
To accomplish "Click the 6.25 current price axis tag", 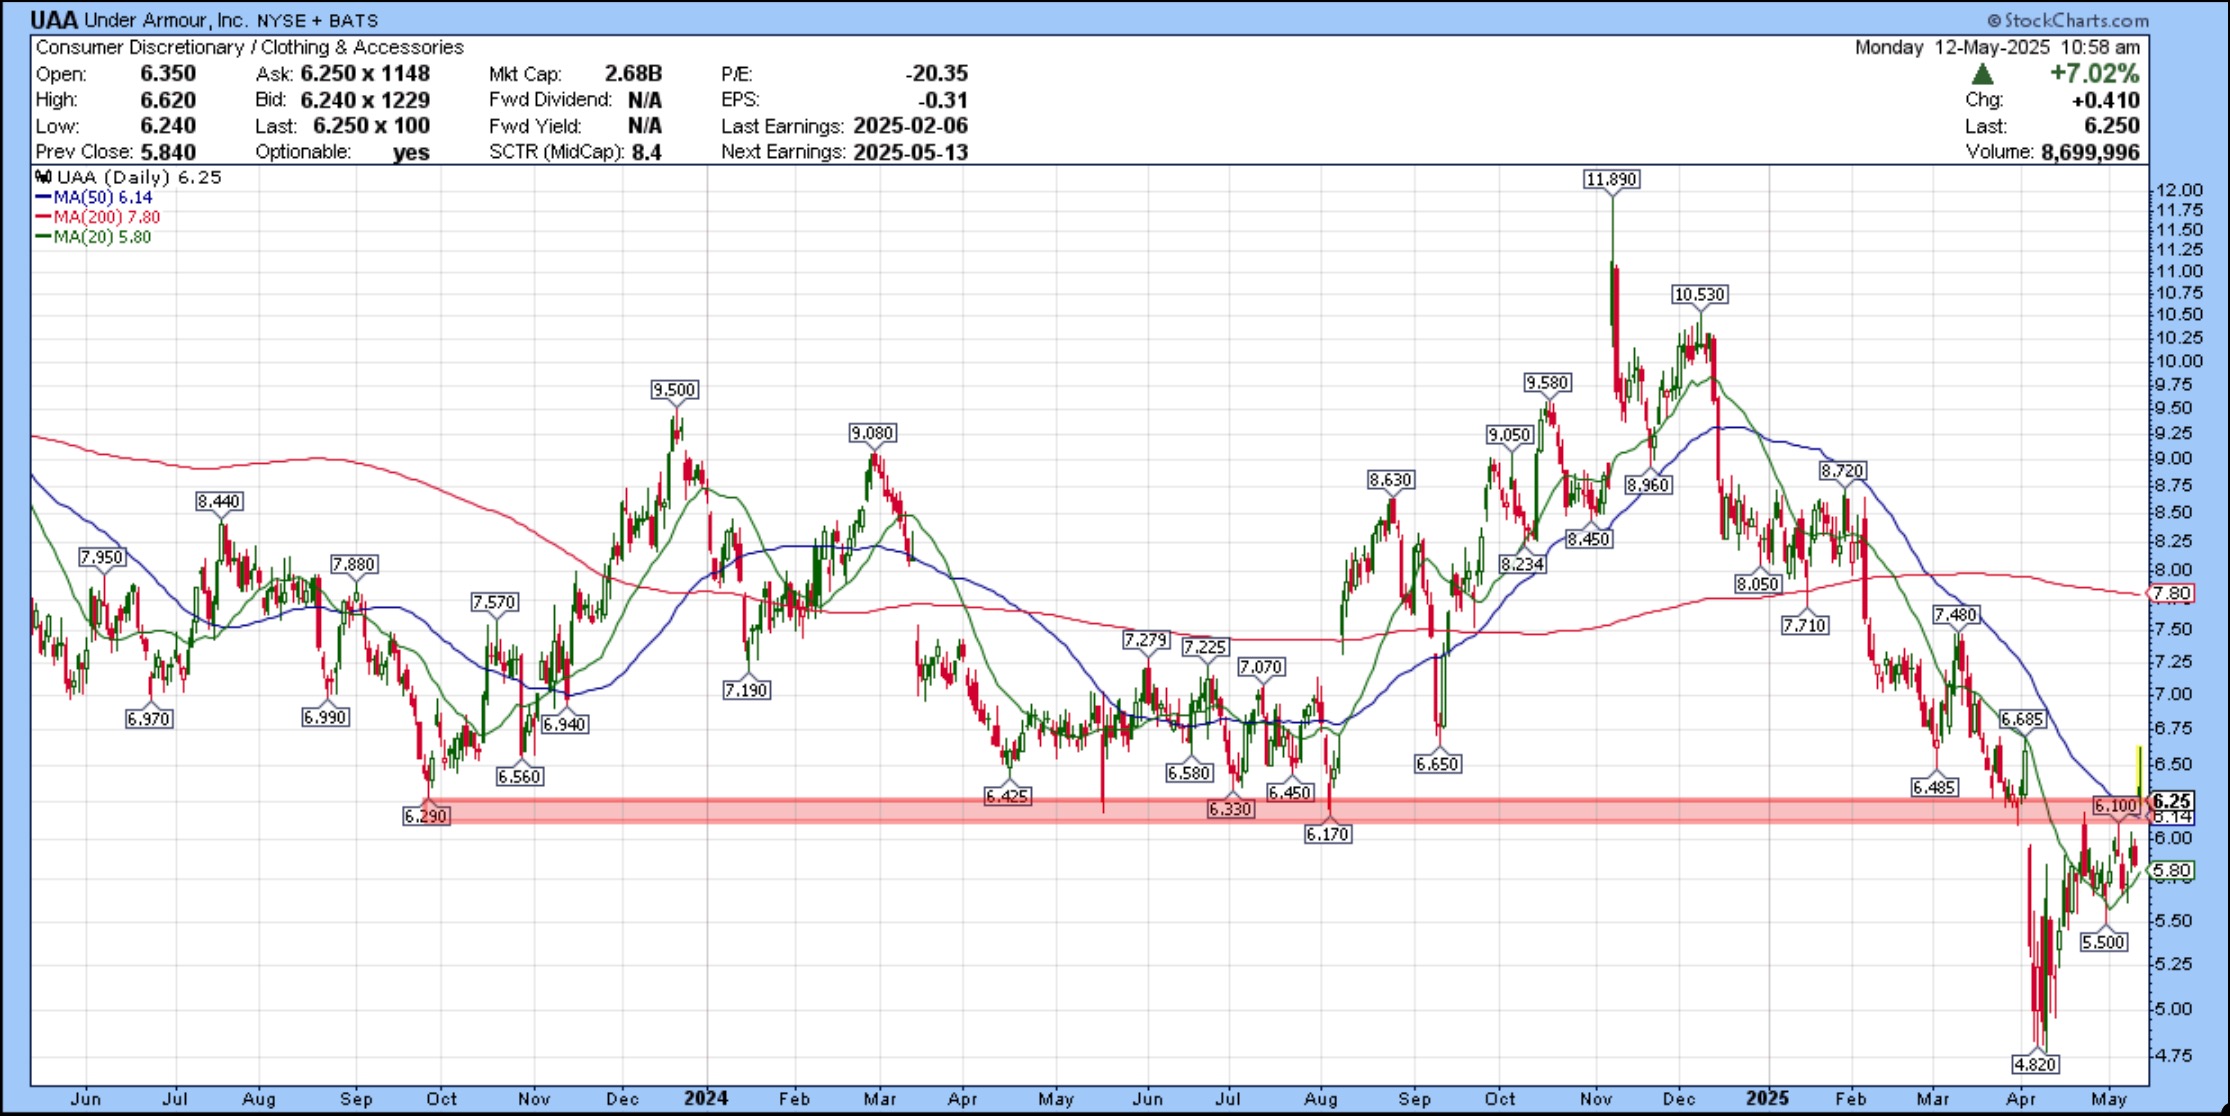I will (2172, 801).
